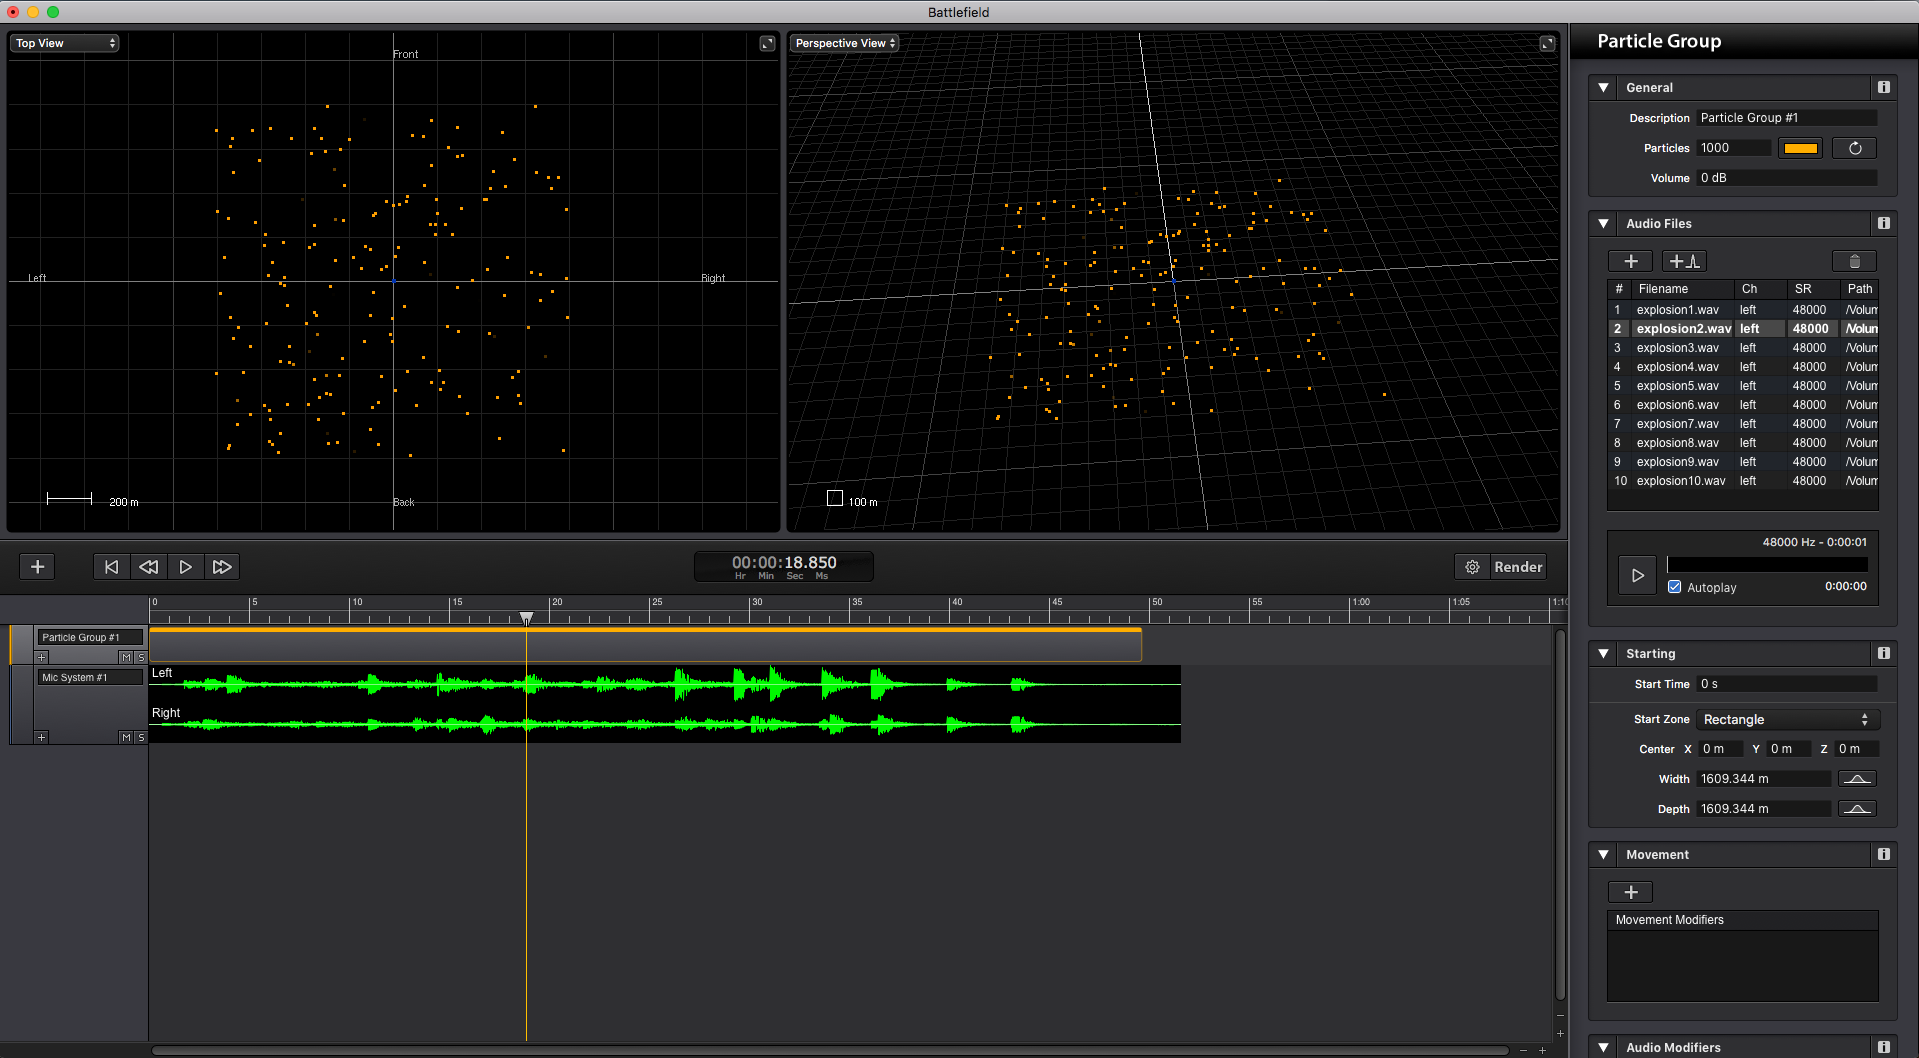
Task: Collapse the Audio Files section
Action: pos(1604,224)
